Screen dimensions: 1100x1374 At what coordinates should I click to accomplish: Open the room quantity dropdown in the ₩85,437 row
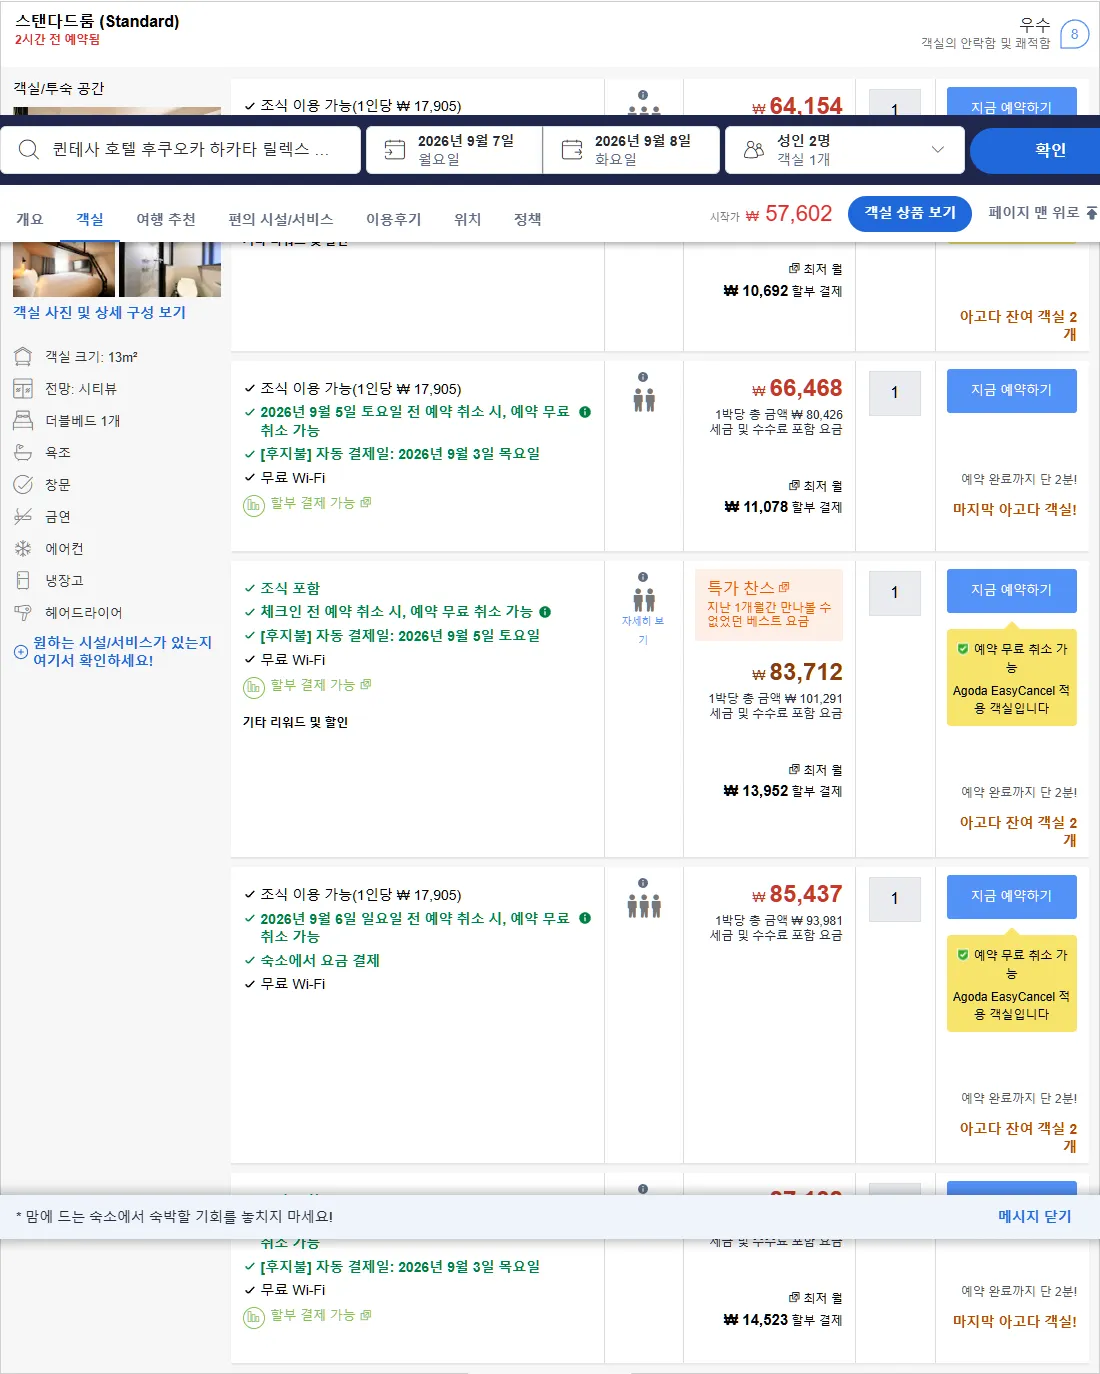[894, 899]
